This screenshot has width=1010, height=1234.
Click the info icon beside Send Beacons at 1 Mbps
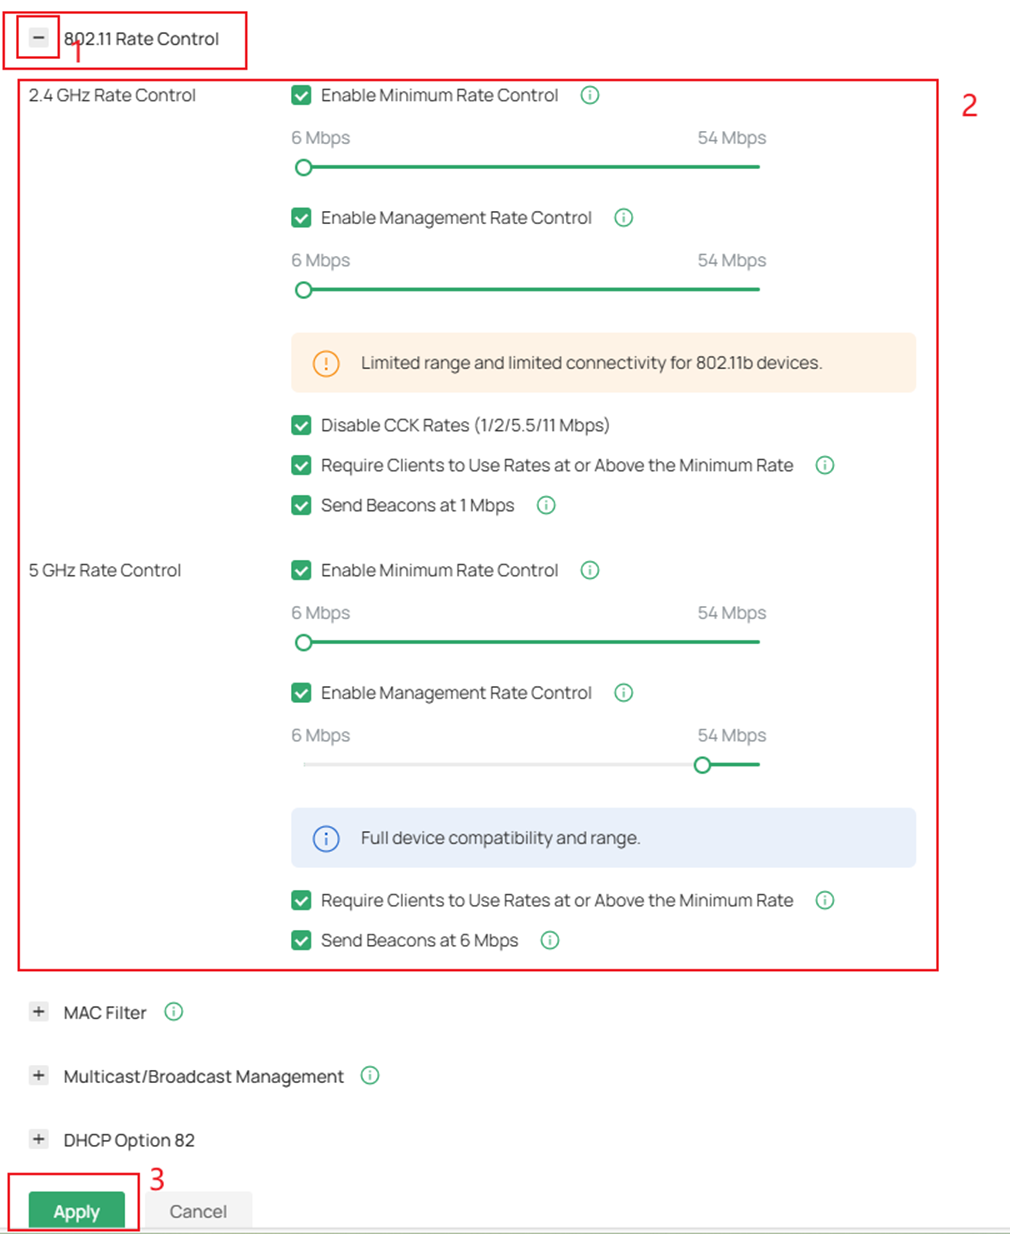coord(545,505)
